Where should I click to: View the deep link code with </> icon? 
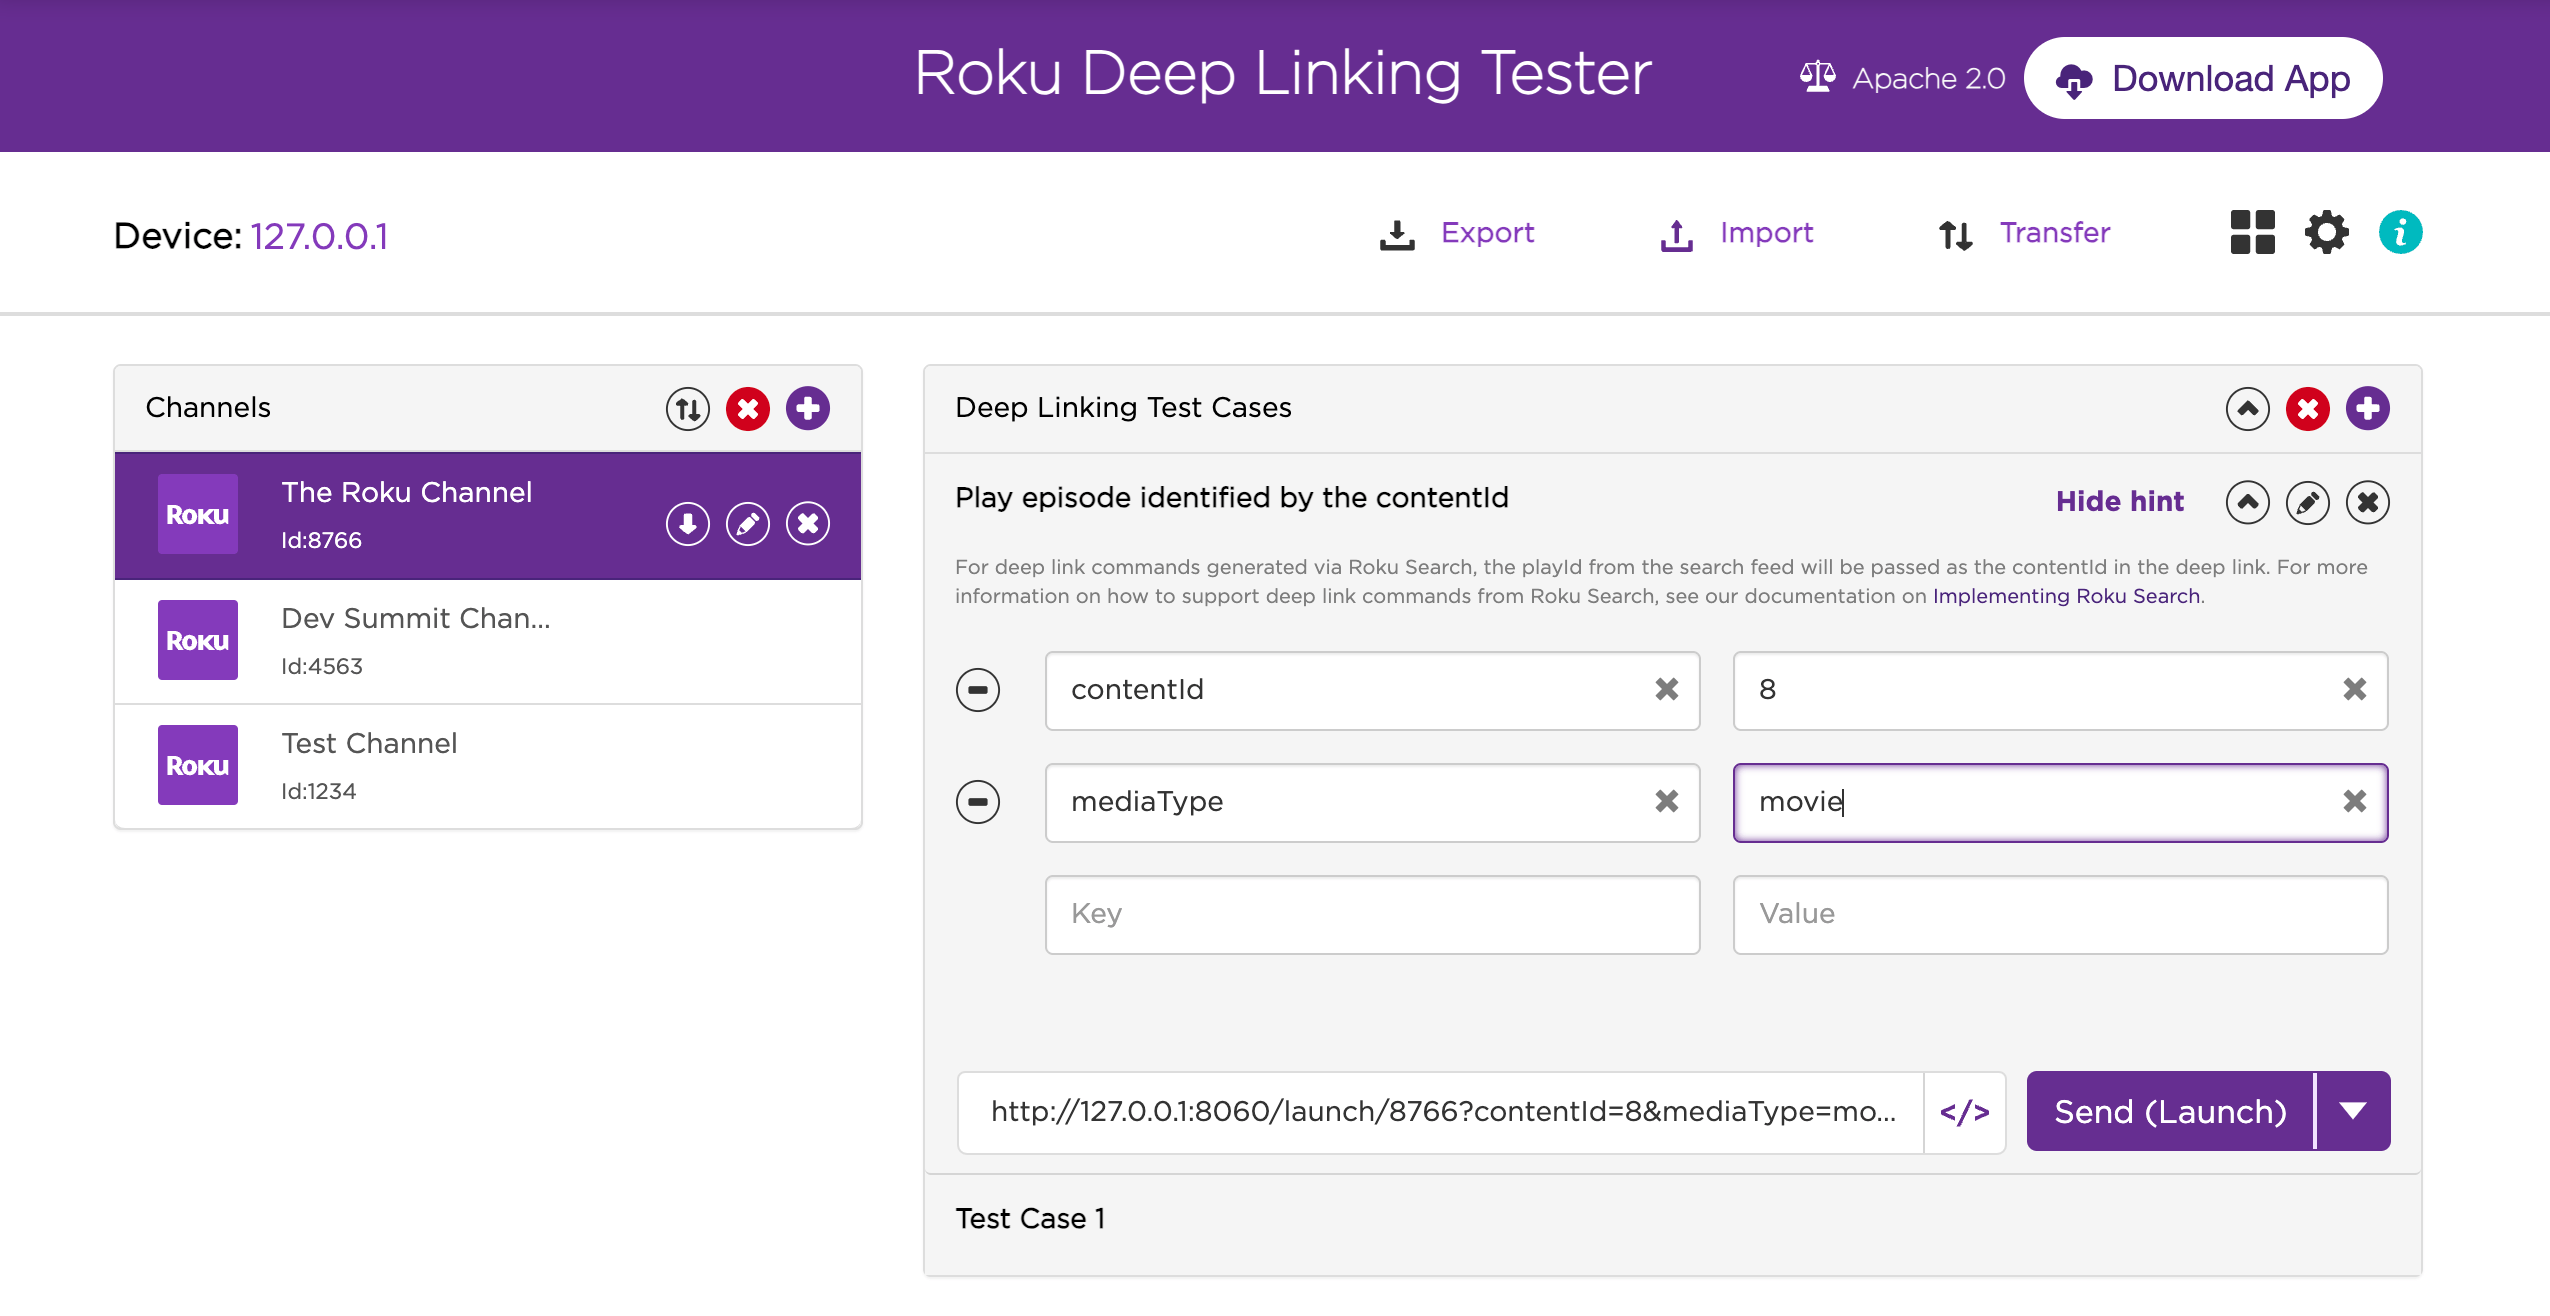click(1965, 1111)
